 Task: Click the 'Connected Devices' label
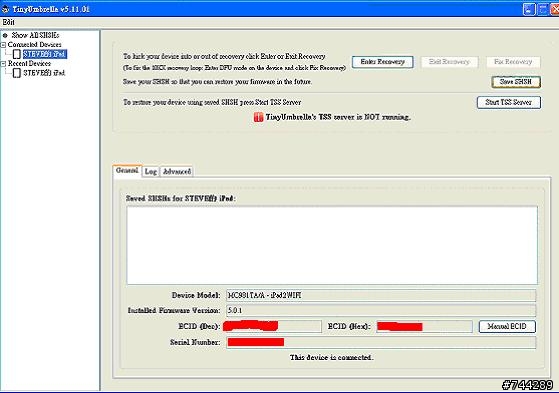click(x=35, y=45)
